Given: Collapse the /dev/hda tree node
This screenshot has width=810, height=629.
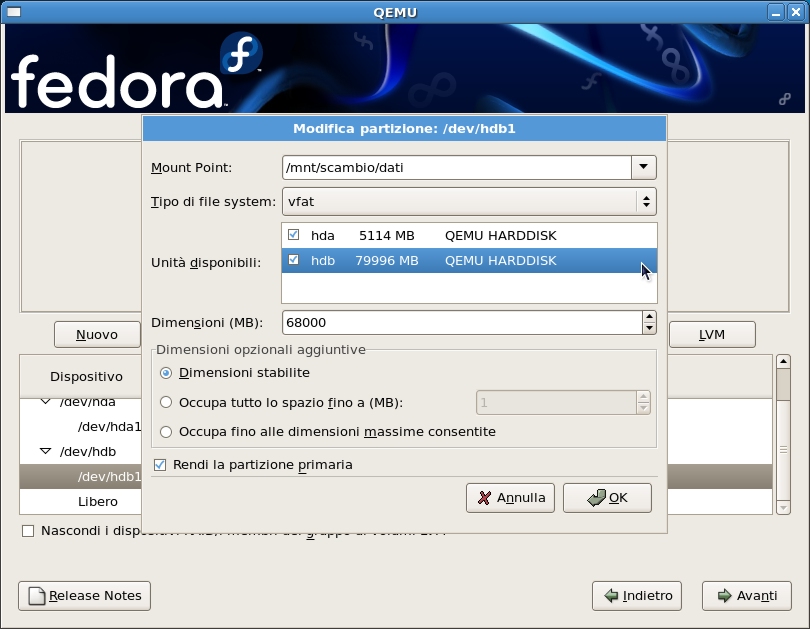Looking at the screenshot, I should click(x=45, y=402).
